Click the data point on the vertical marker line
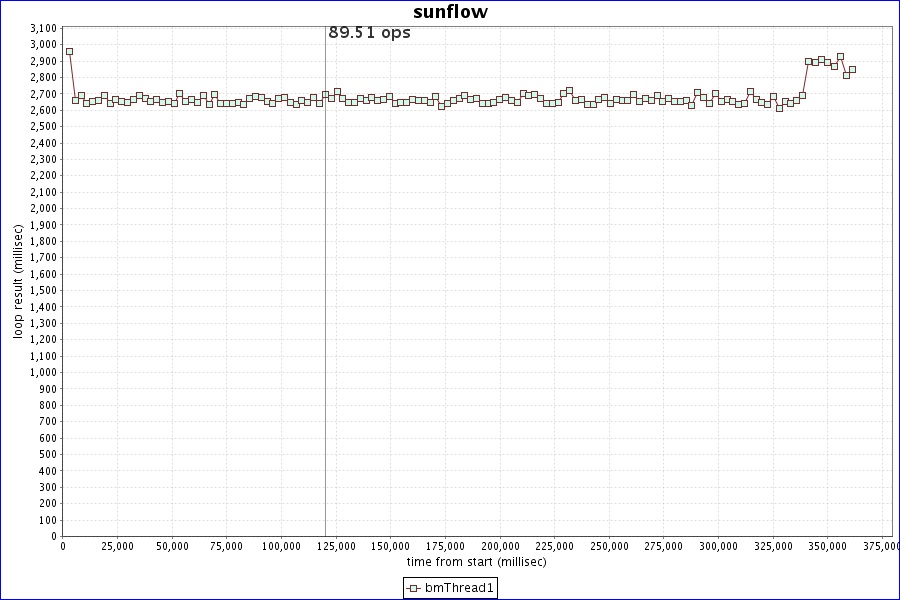900x600 pixels. tap(325, 95)
